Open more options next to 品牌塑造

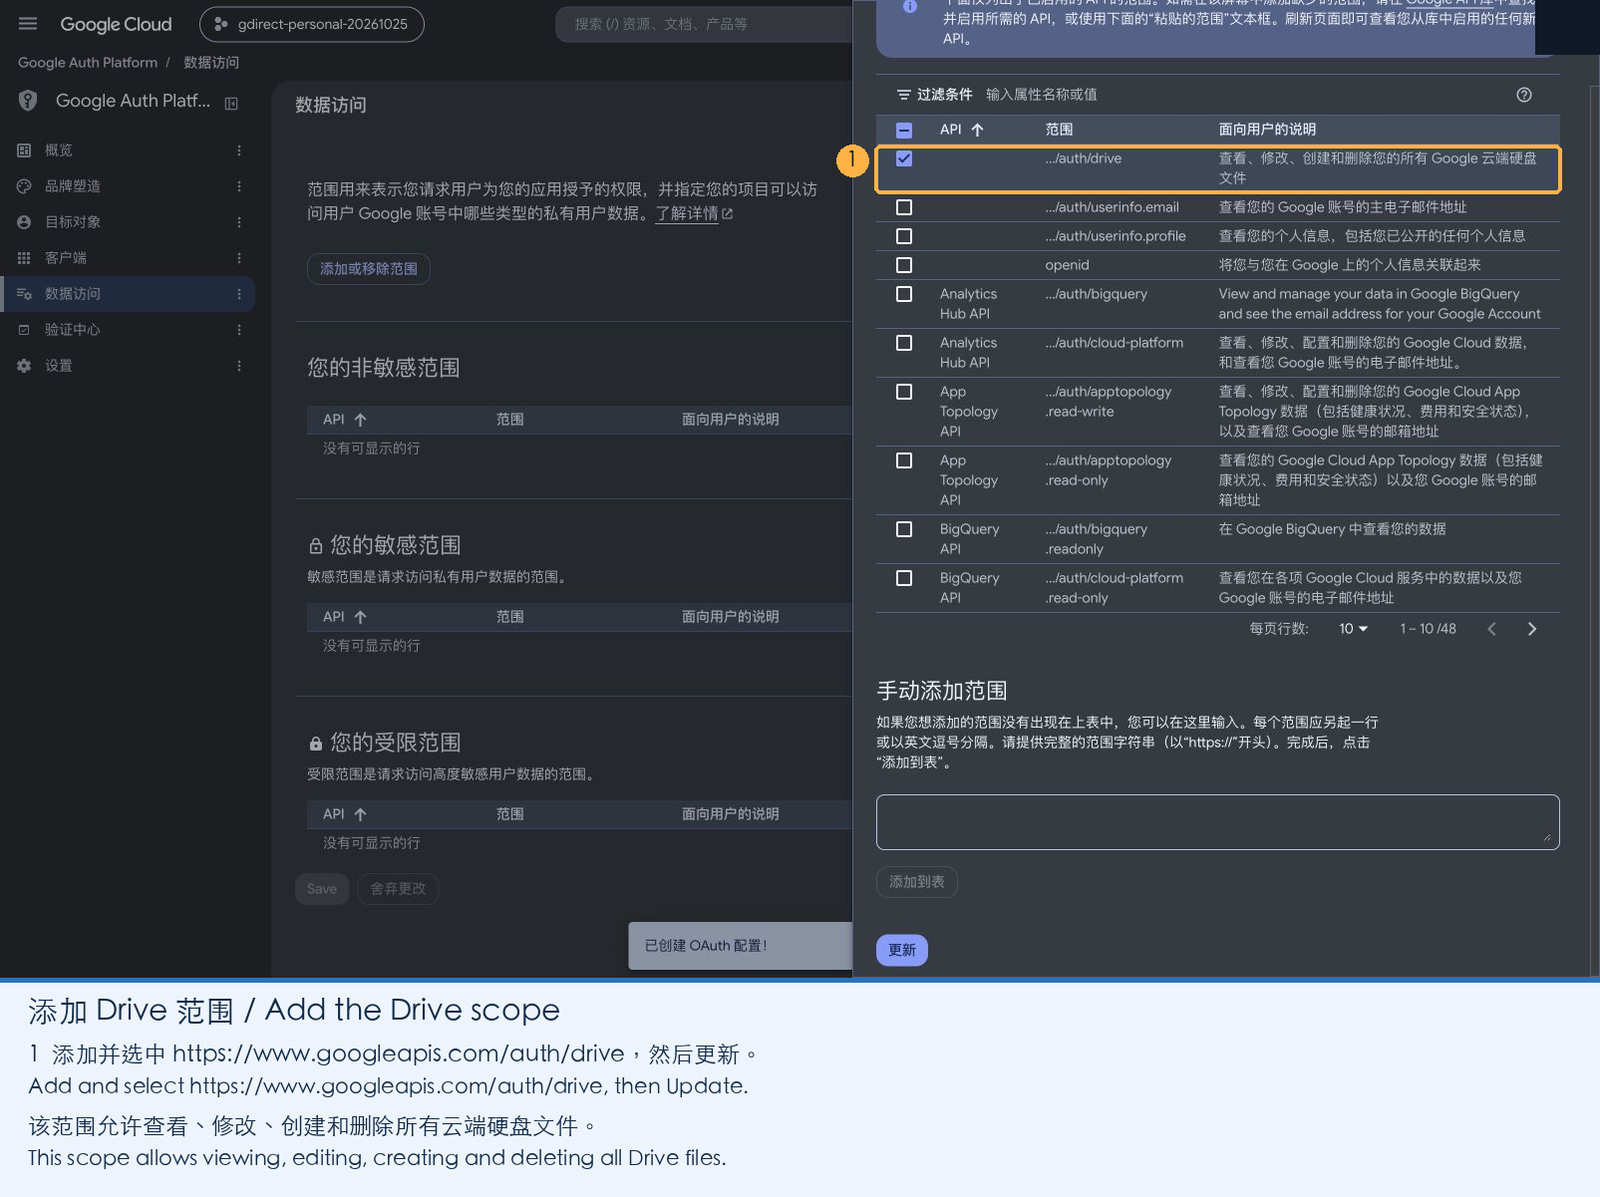point(239,186)
